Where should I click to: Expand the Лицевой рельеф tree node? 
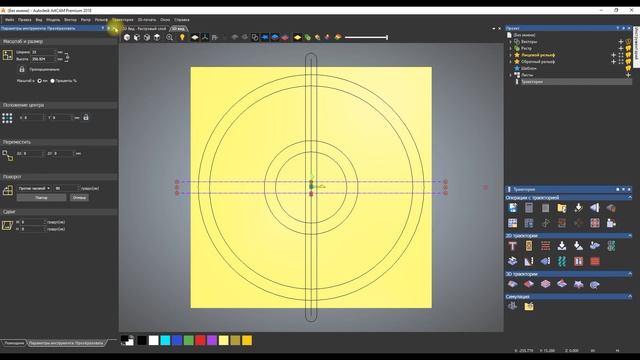pos(510,55)
